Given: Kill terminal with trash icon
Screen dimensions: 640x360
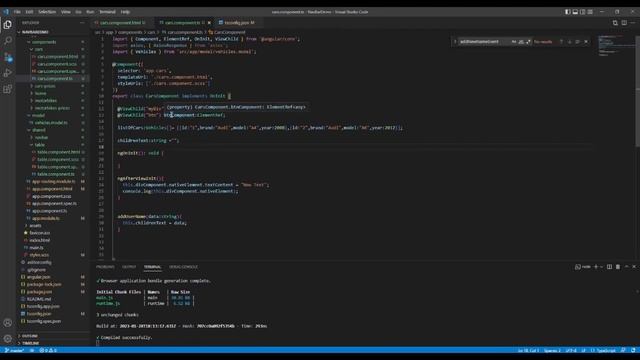Looking at the screenshot, I should (x=618, y=267).
